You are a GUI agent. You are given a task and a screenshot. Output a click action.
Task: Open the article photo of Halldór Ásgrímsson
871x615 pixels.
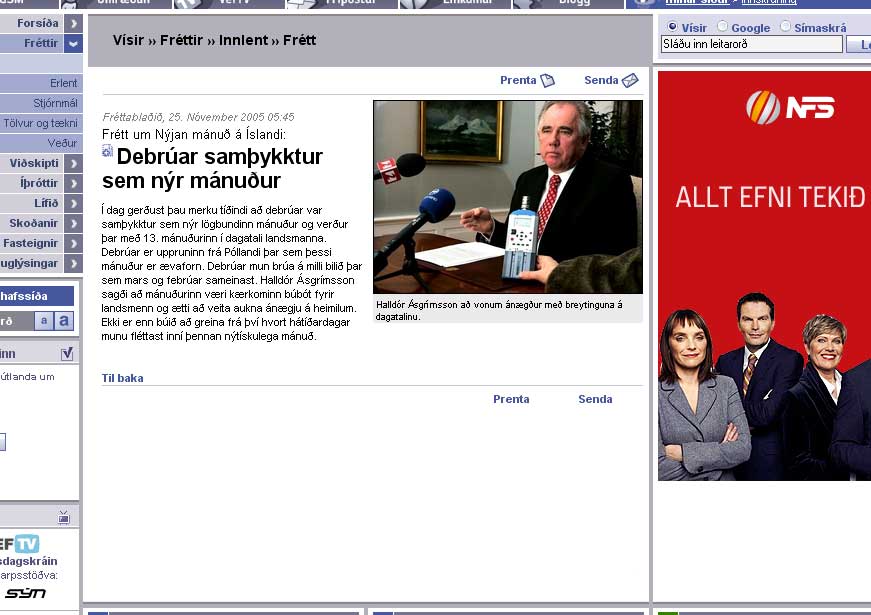coord(508,197)
